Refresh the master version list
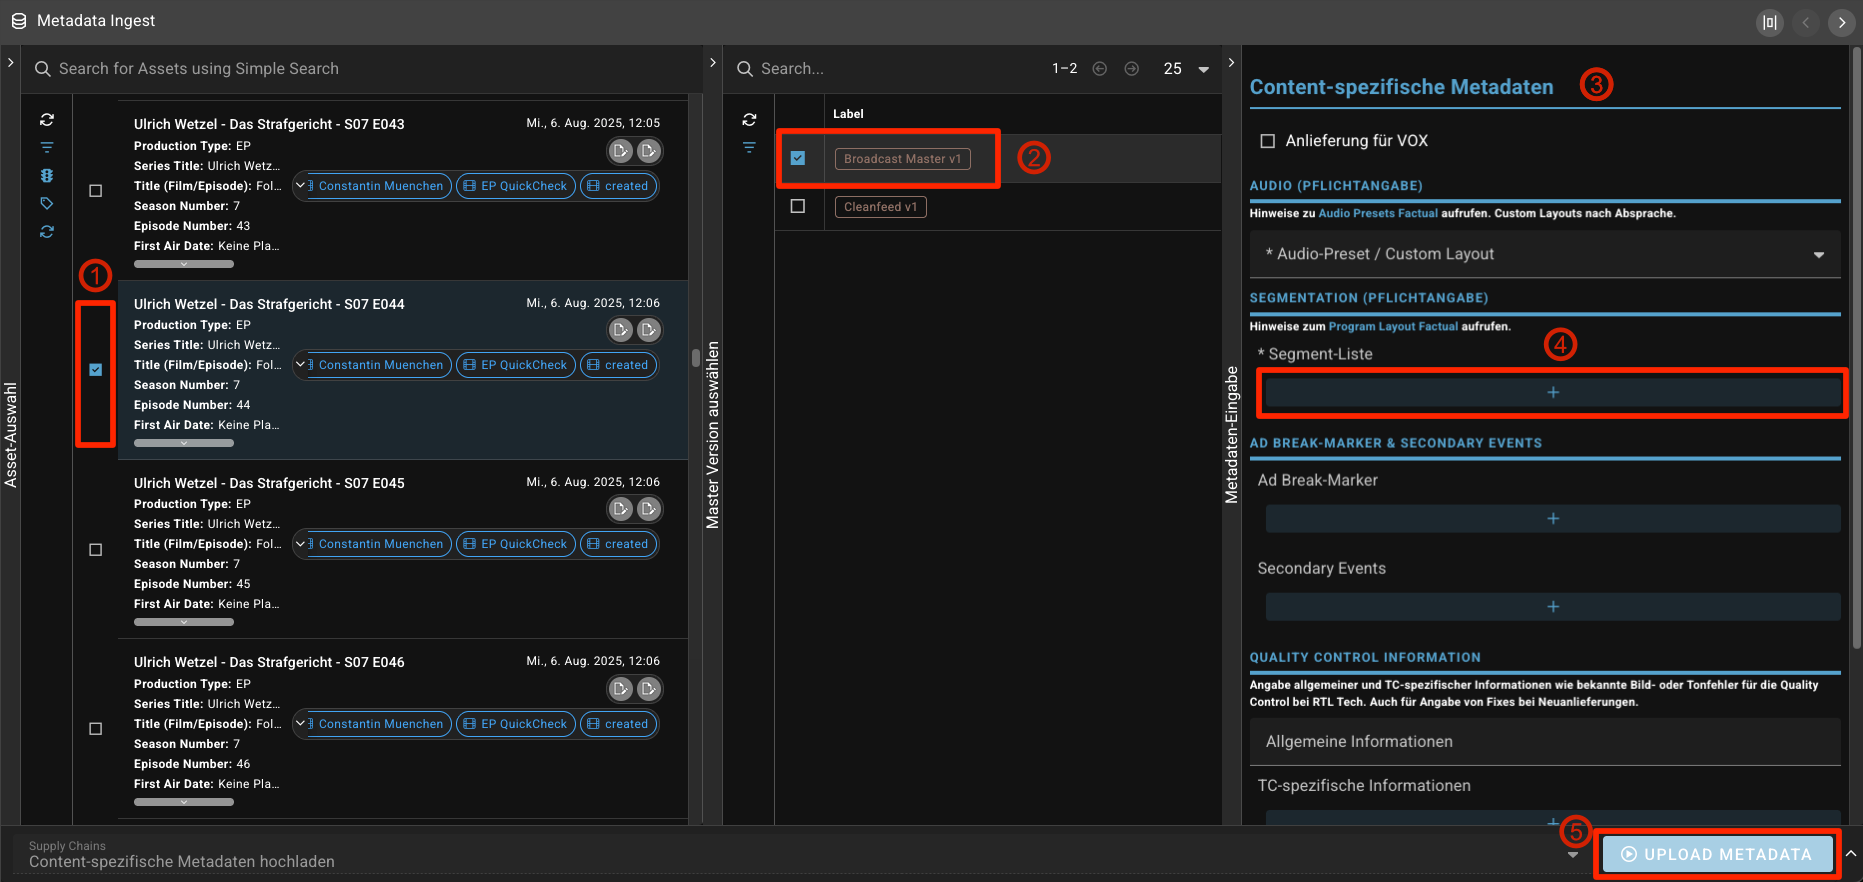This screenshot has width=1863, height=882. click(749, 119)
